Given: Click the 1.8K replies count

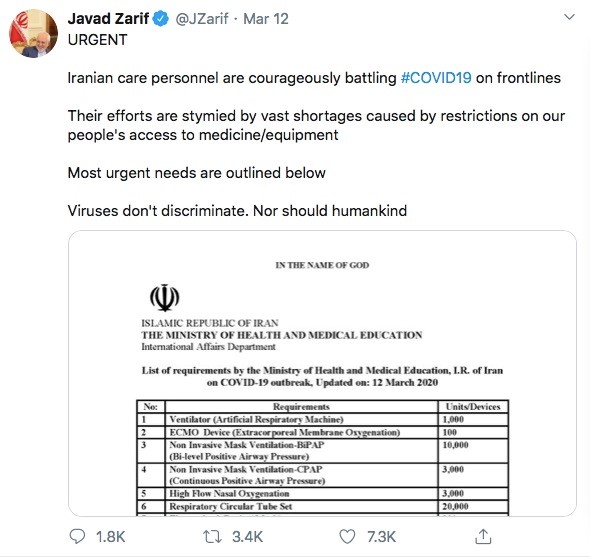Looking at the screenshot, I should tap(110, 537).
